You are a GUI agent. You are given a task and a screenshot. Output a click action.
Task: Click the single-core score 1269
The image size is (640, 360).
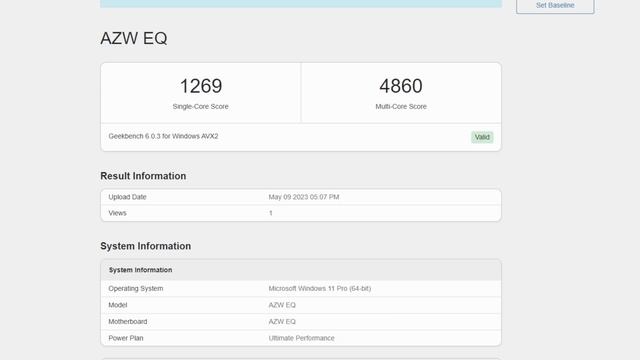click(x=201, y=86)
